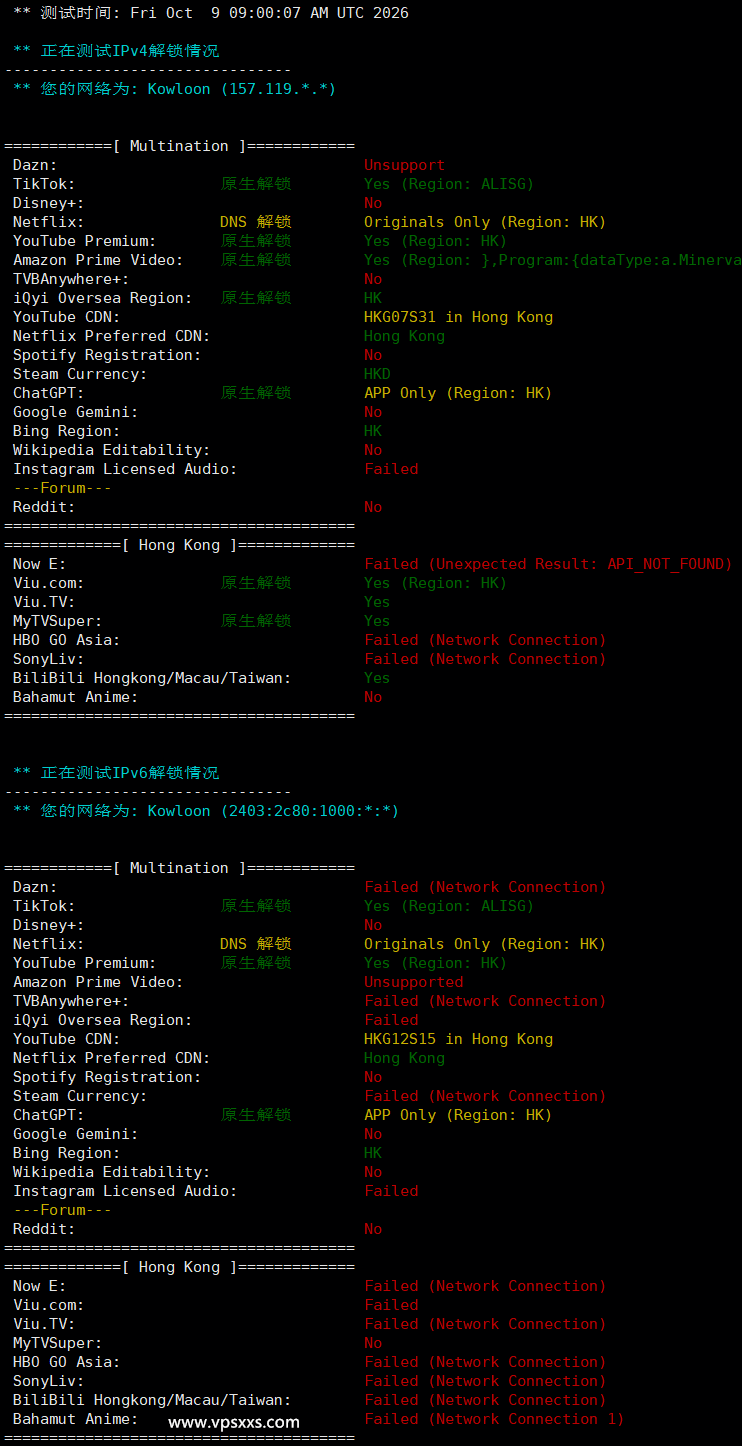Screen dimensions: 742x1446
Task: Click the "[ Hong Kong ]" header in the IPv4 section
Action: [x=179, y=545]
